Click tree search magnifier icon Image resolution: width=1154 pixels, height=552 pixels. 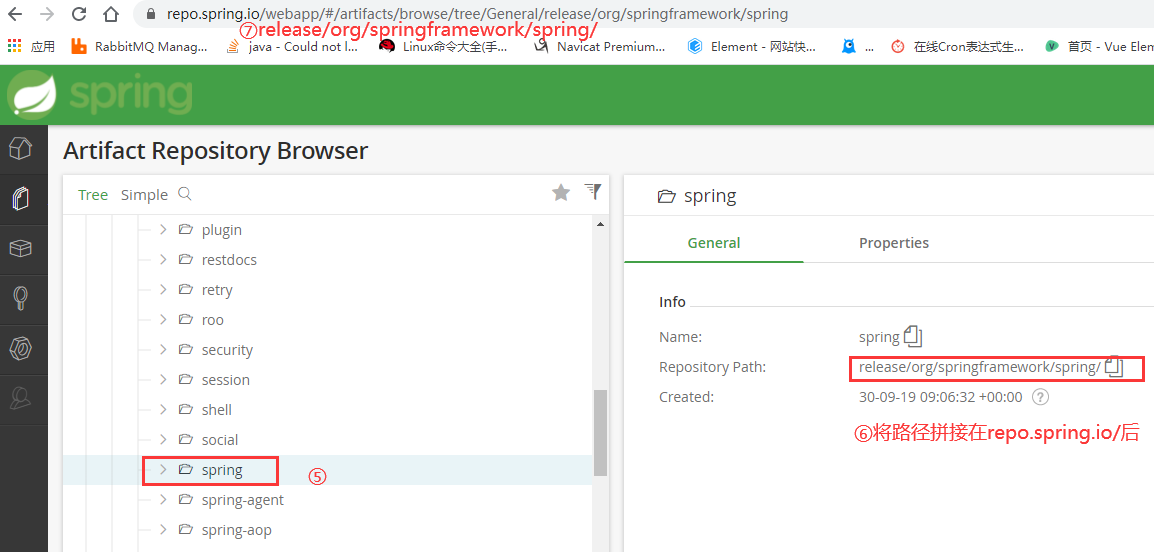(x=185, y=194)
